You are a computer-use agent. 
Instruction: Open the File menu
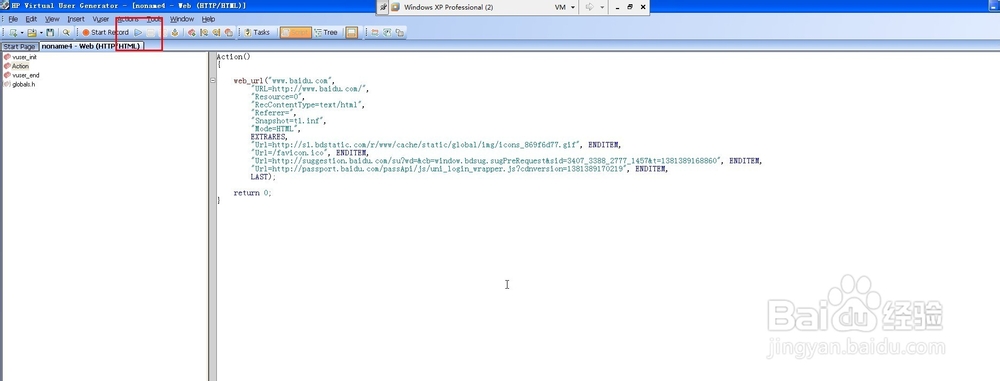point(13,19)
